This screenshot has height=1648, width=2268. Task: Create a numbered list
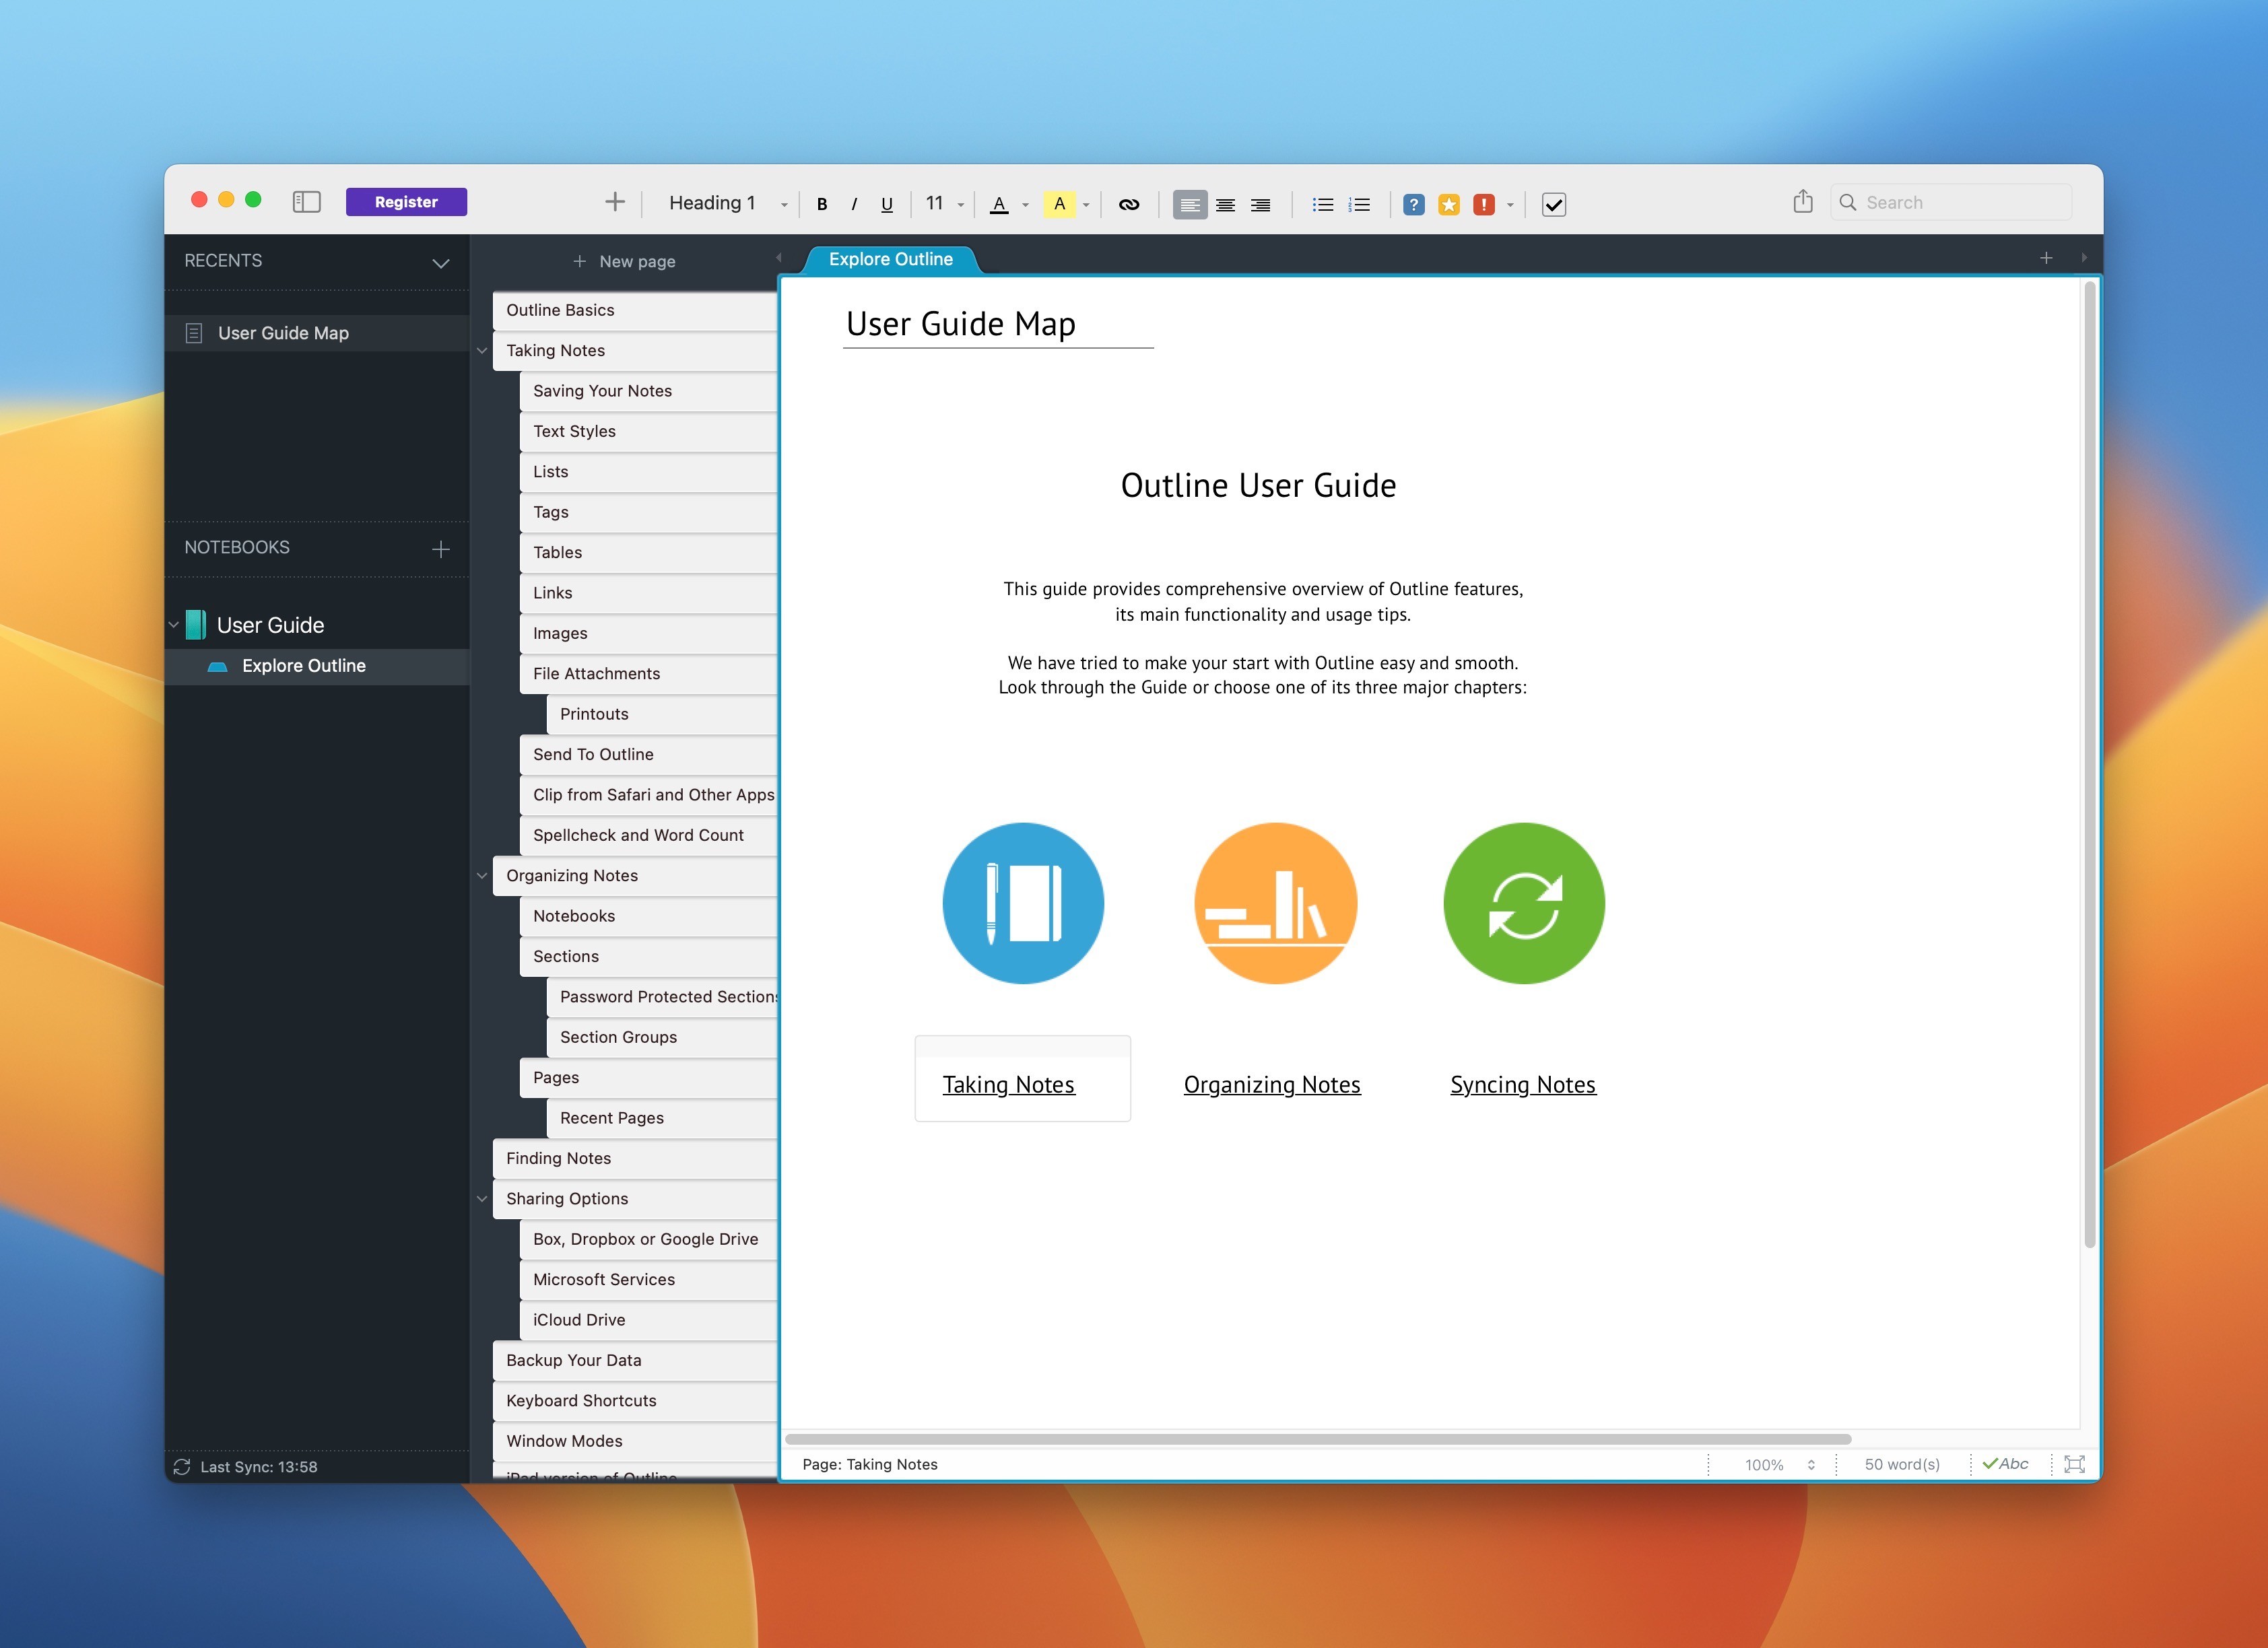1359,204
